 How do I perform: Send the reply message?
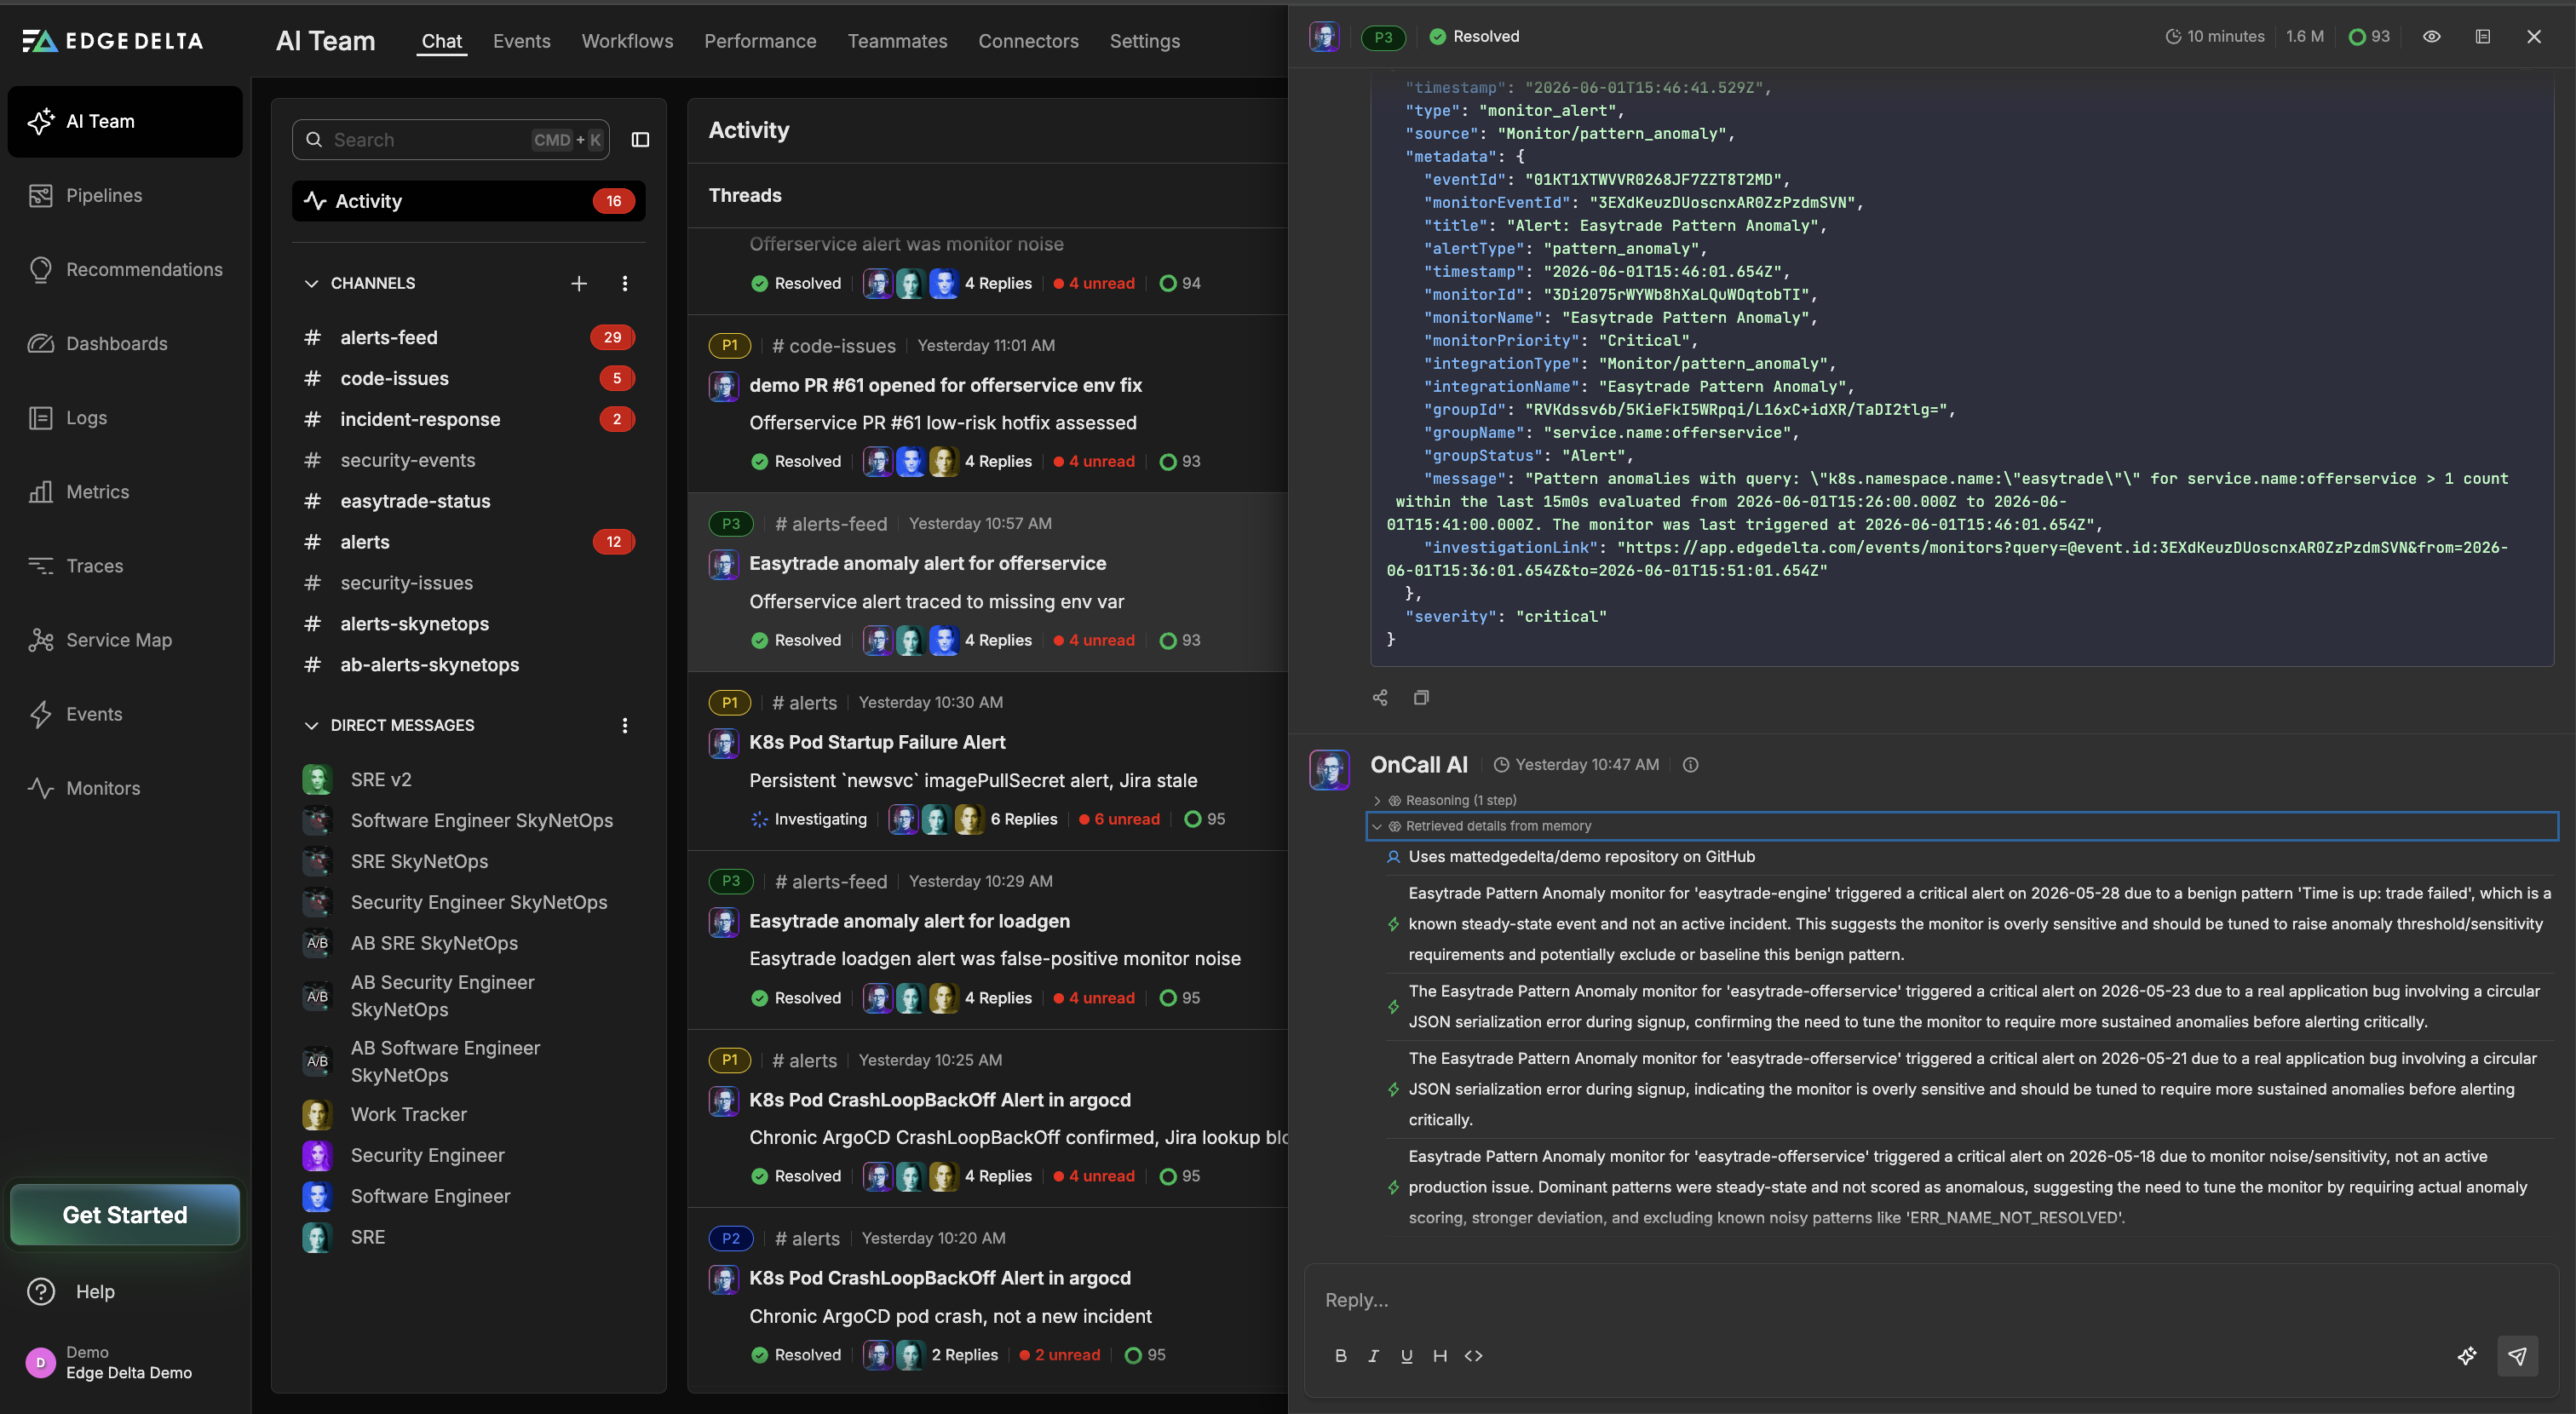pyautogui.click(x=2517, y=1356)
